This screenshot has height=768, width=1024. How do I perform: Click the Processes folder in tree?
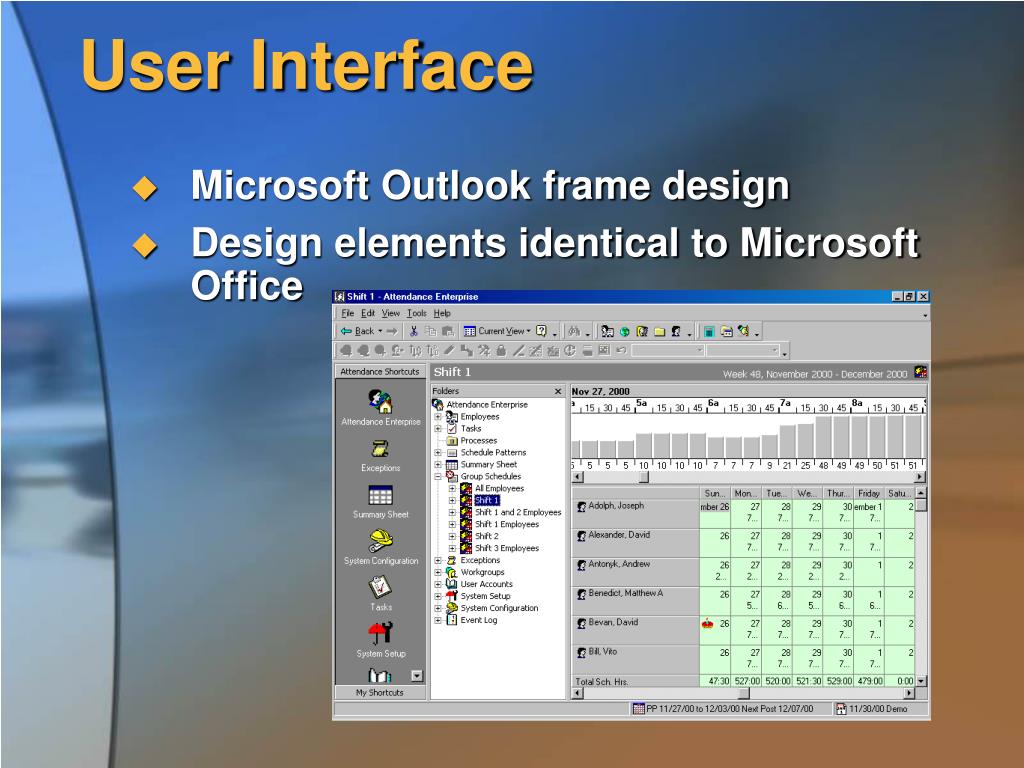(x=479, y=441)
